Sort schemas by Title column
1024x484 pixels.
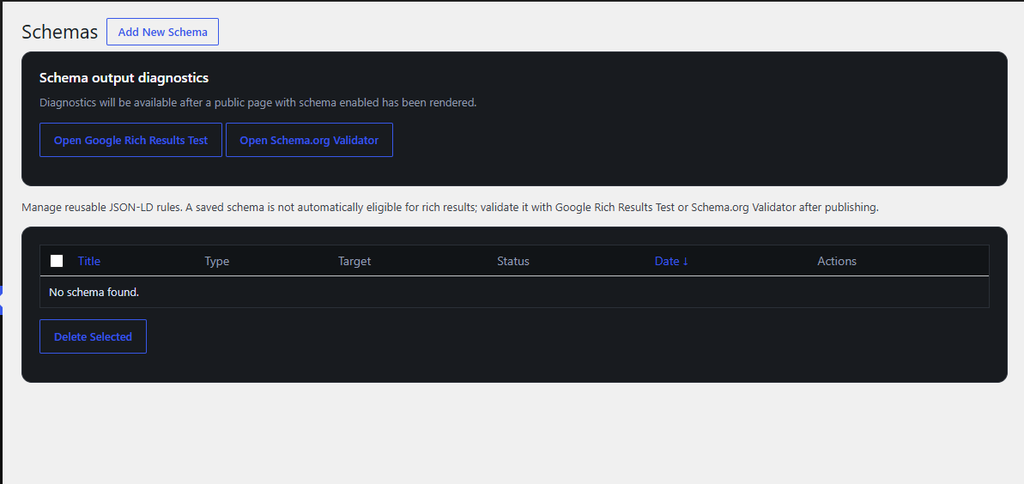pos(89,261)
